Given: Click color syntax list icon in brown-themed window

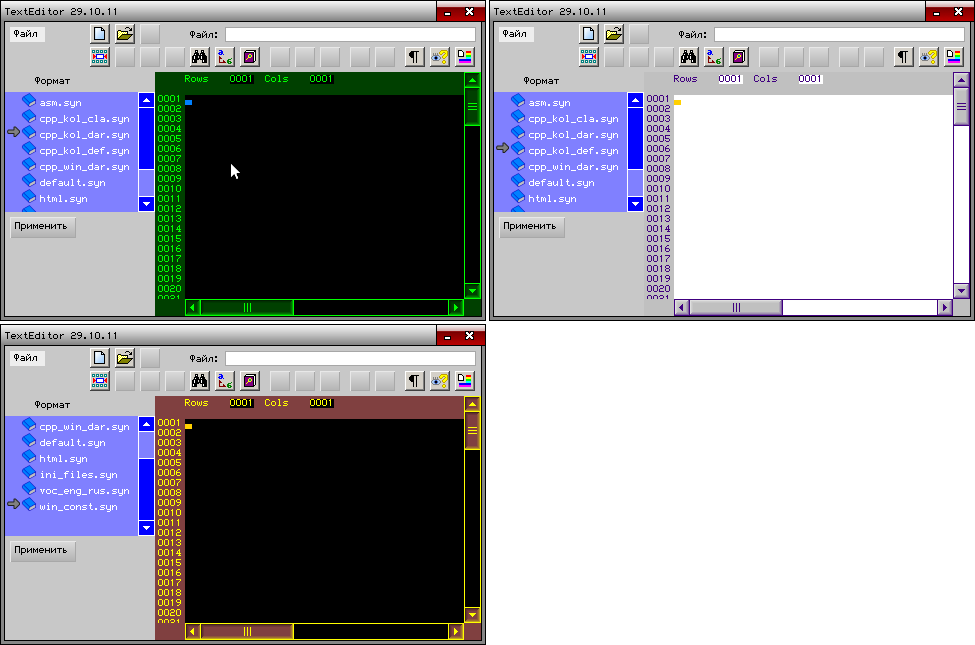Looking at the screenshot, I should 465,381.
